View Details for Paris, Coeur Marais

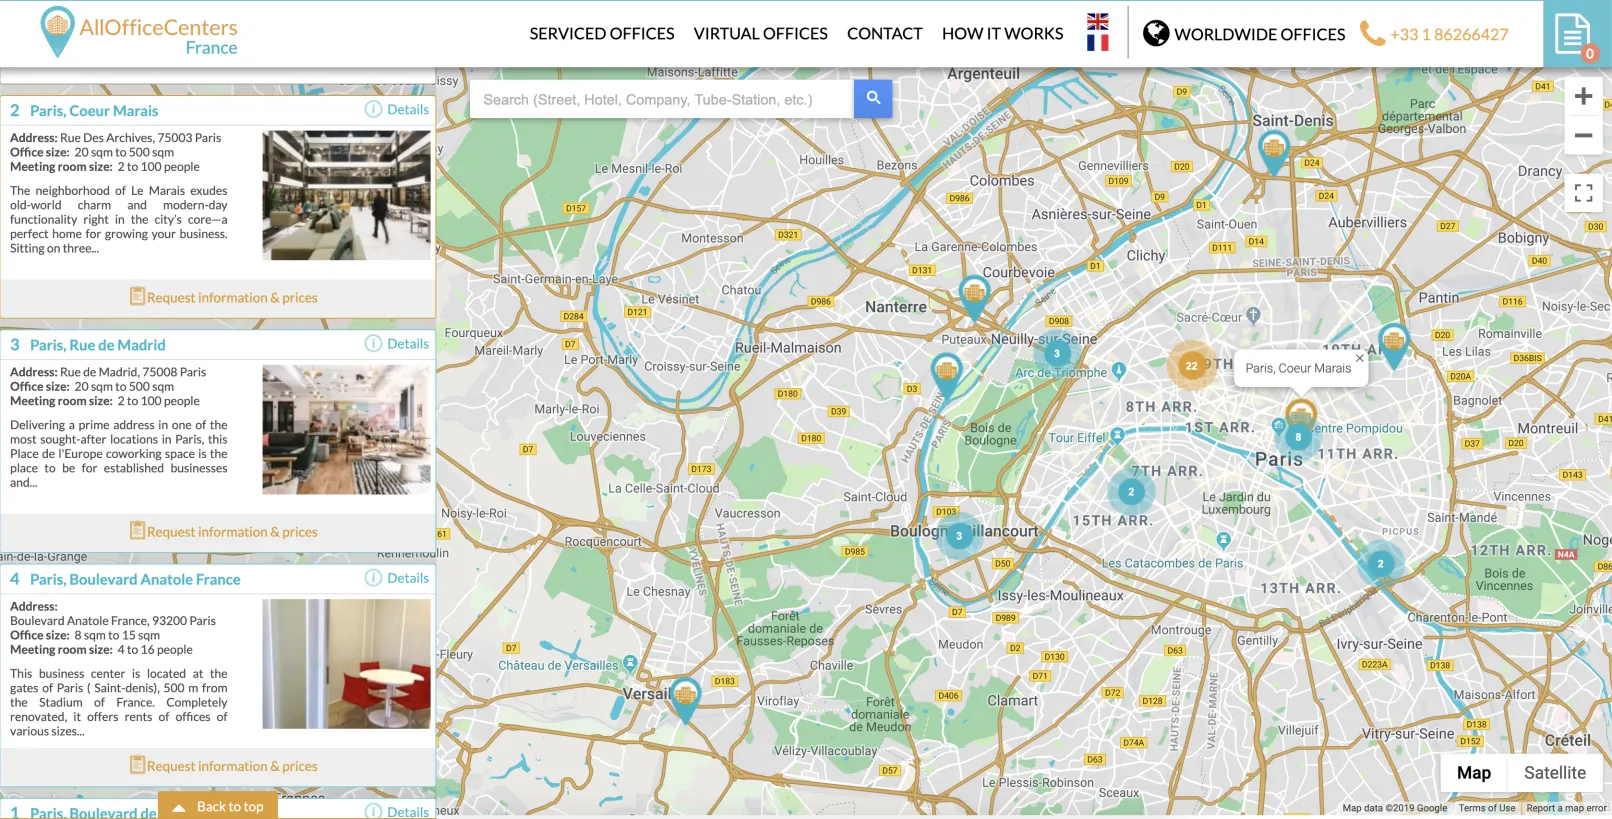397,110
